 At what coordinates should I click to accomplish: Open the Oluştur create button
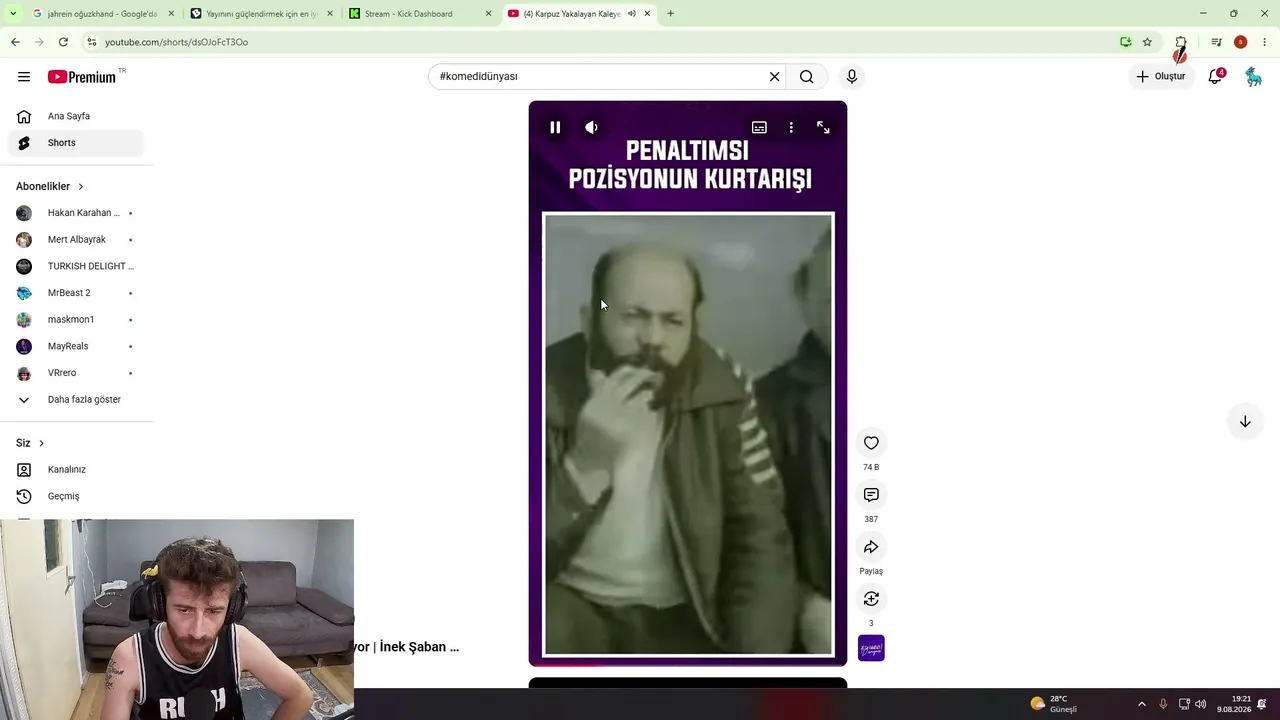click(x=1162, y=76)
